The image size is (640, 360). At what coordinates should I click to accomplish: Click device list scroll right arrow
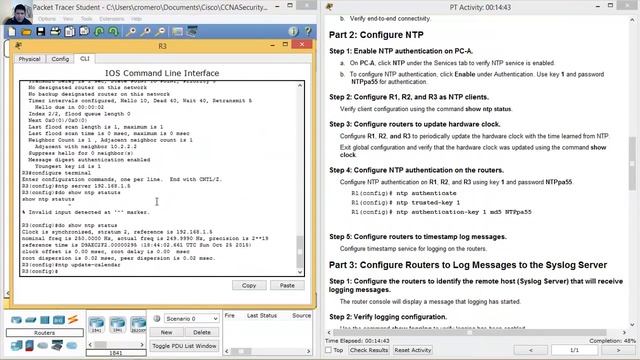click(x=142, y=344)
